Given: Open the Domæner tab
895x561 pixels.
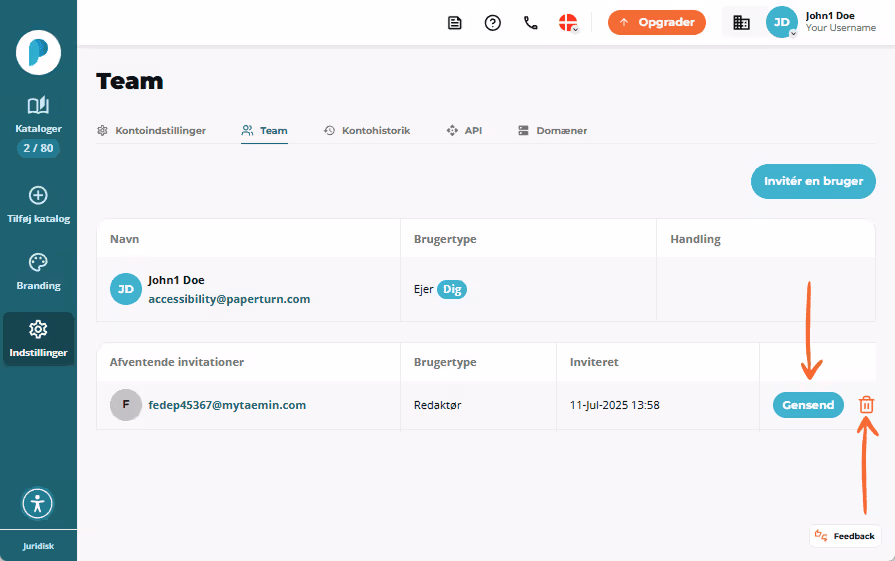Looking at the screenshot, I should pyautogui.click(x=553, y=131).
